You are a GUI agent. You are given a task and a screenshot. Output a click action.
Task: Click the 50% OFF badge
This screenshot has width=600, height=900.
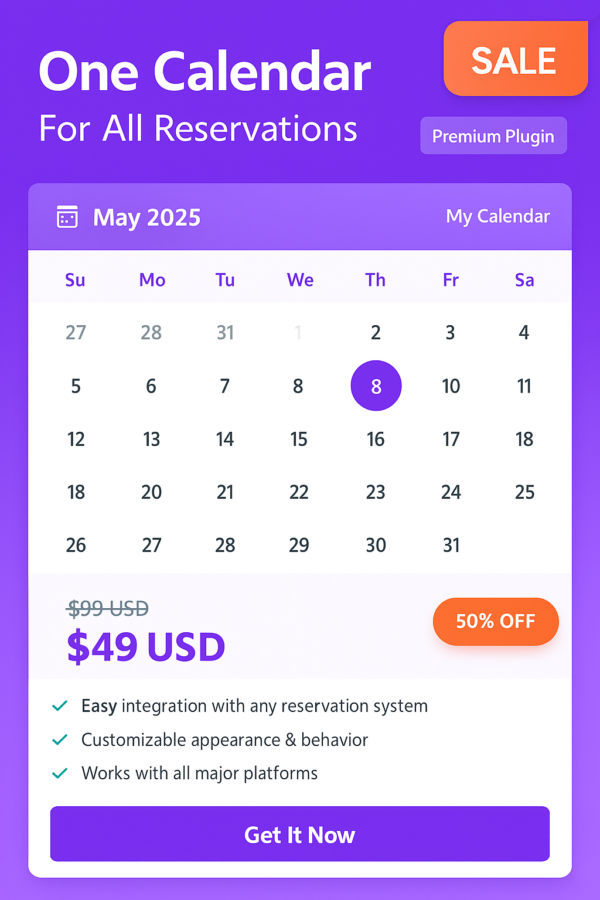coord(496,622)
